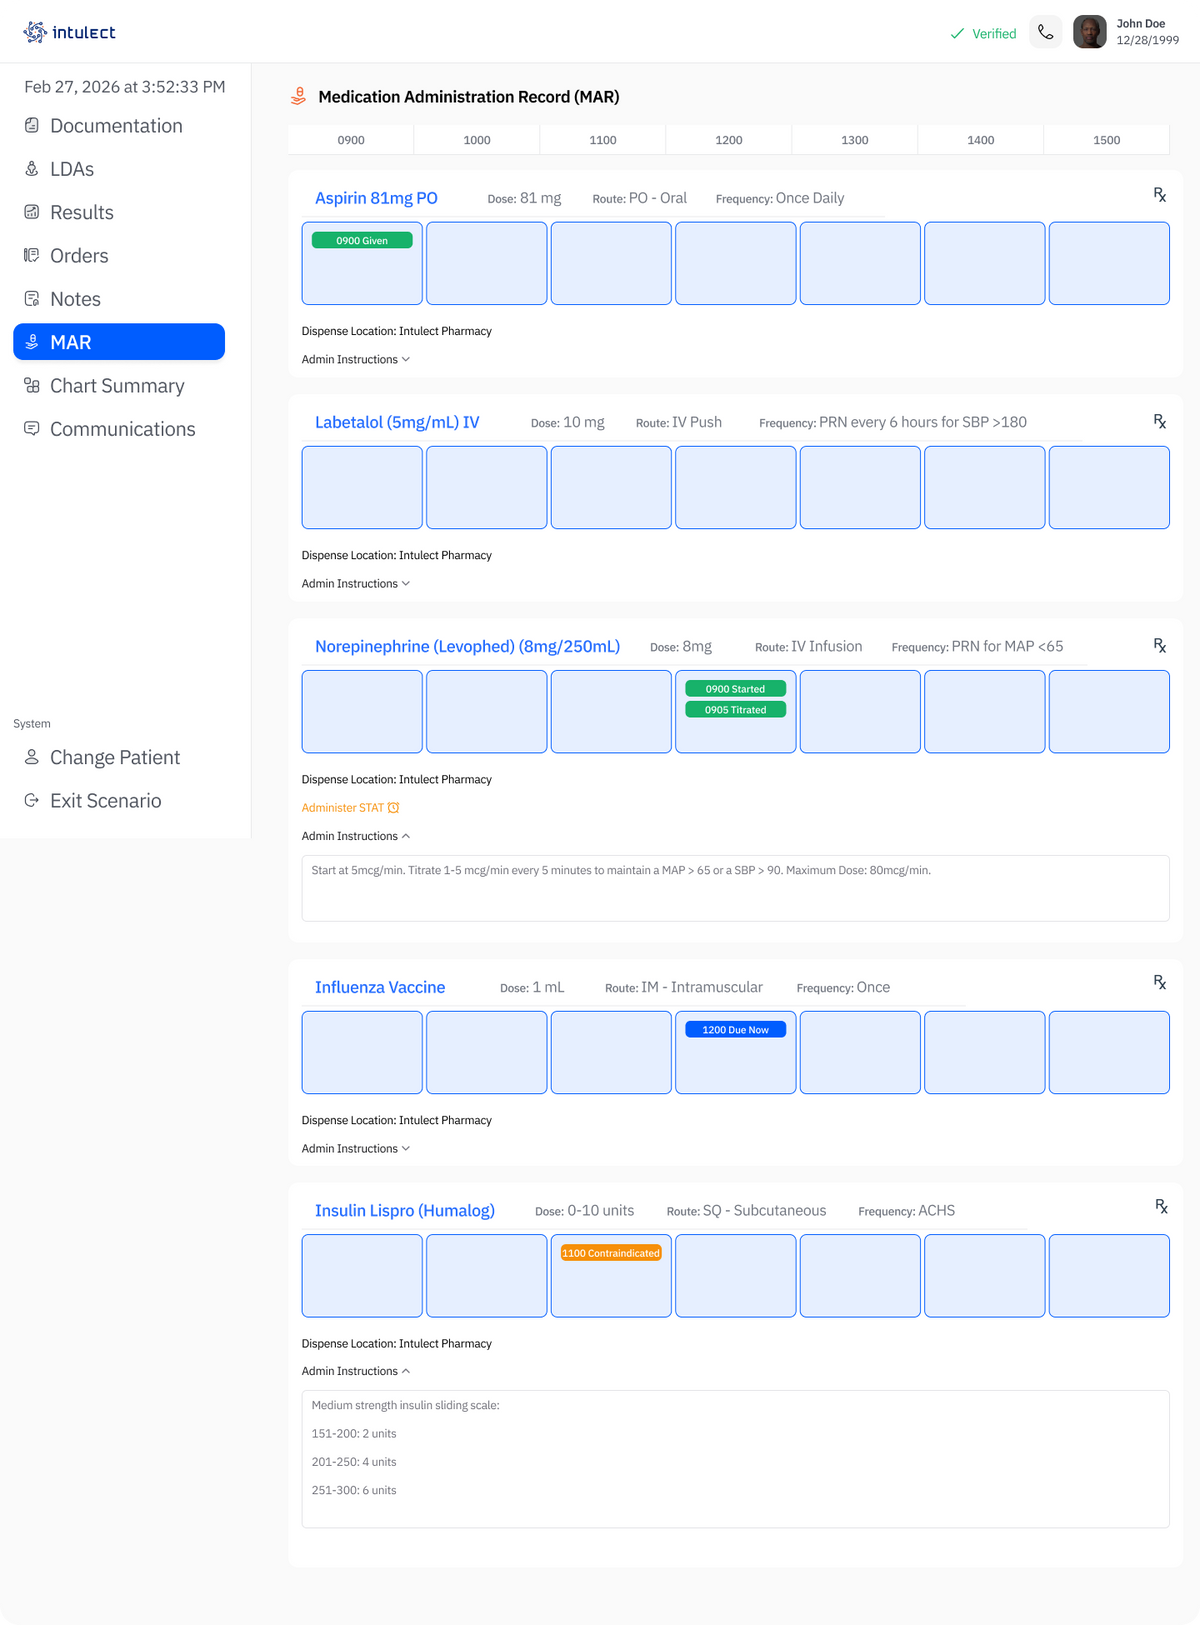The width and height of the screenshot is (1200, 1625).
Task: Click the 0905 Titrated badge
Action: tap(735, 710)
